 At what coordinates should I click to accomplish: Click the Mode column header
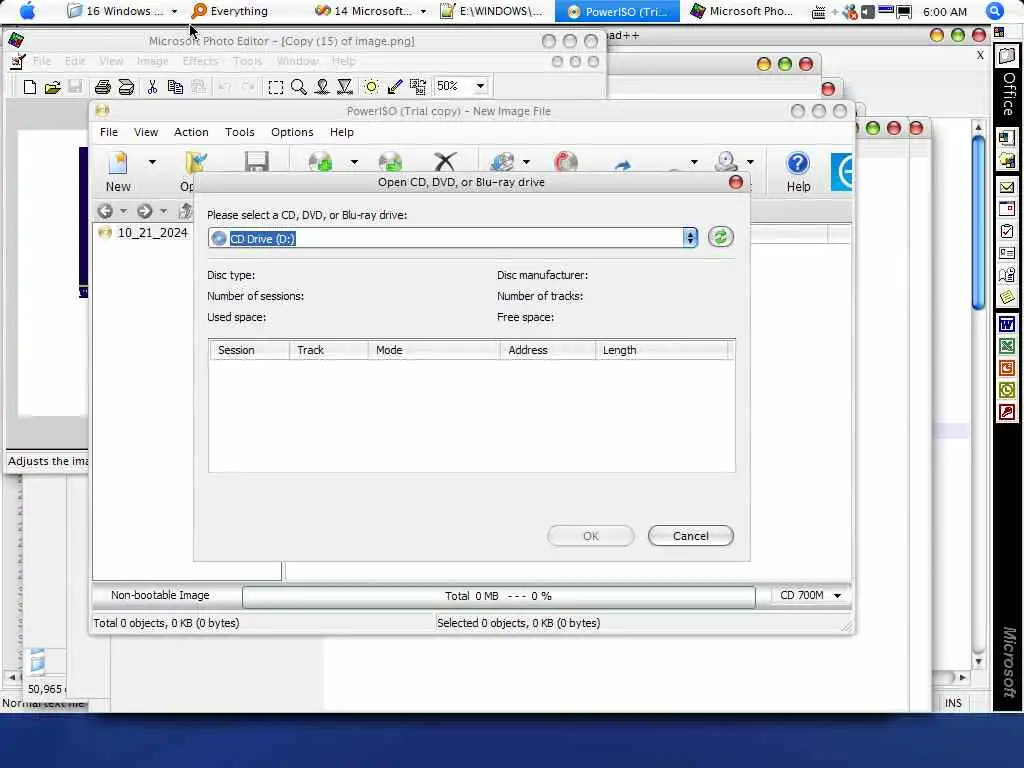point(434,350)
